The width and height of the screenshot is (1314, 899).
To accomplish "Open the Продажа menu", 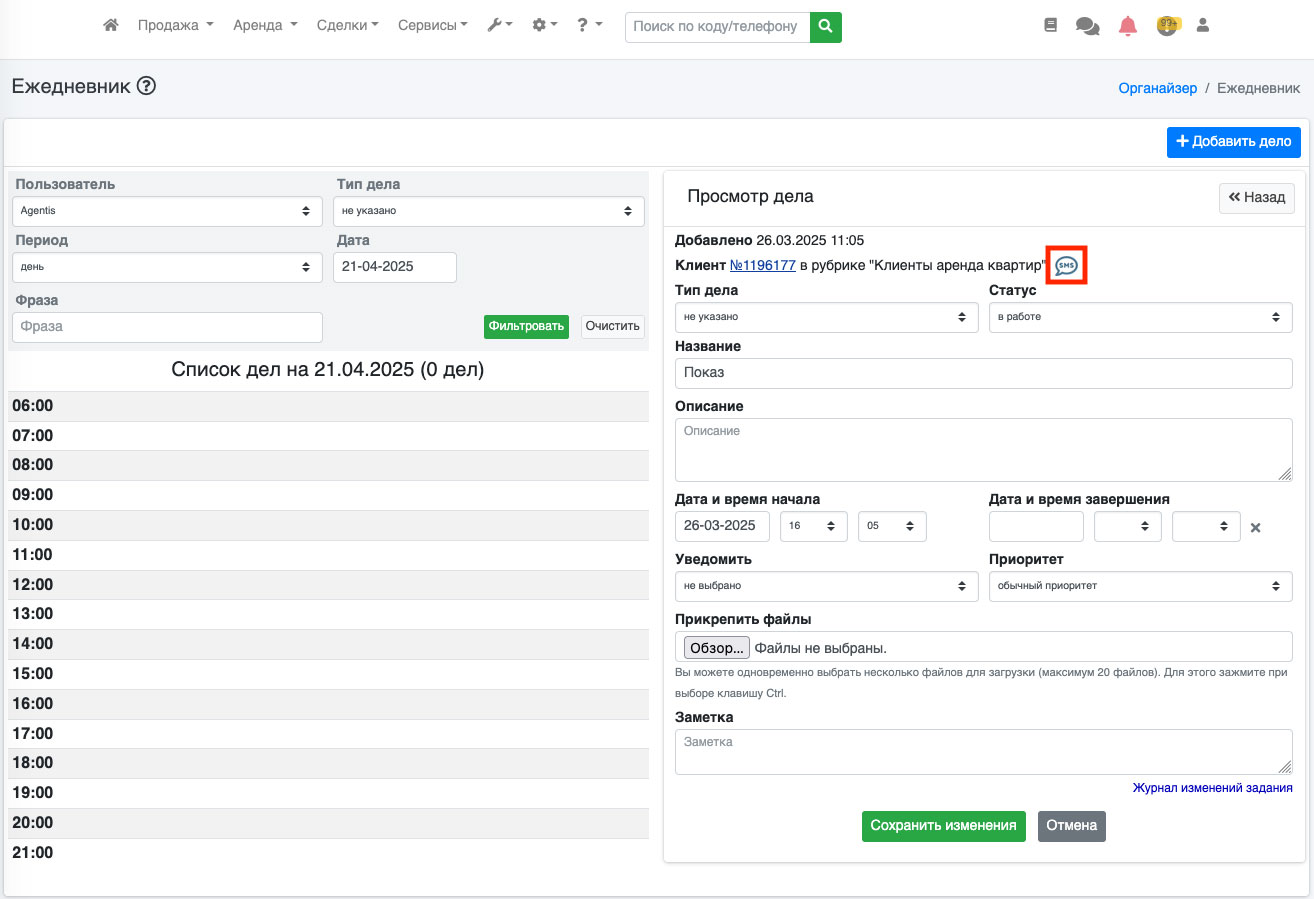I will point(175,26).
